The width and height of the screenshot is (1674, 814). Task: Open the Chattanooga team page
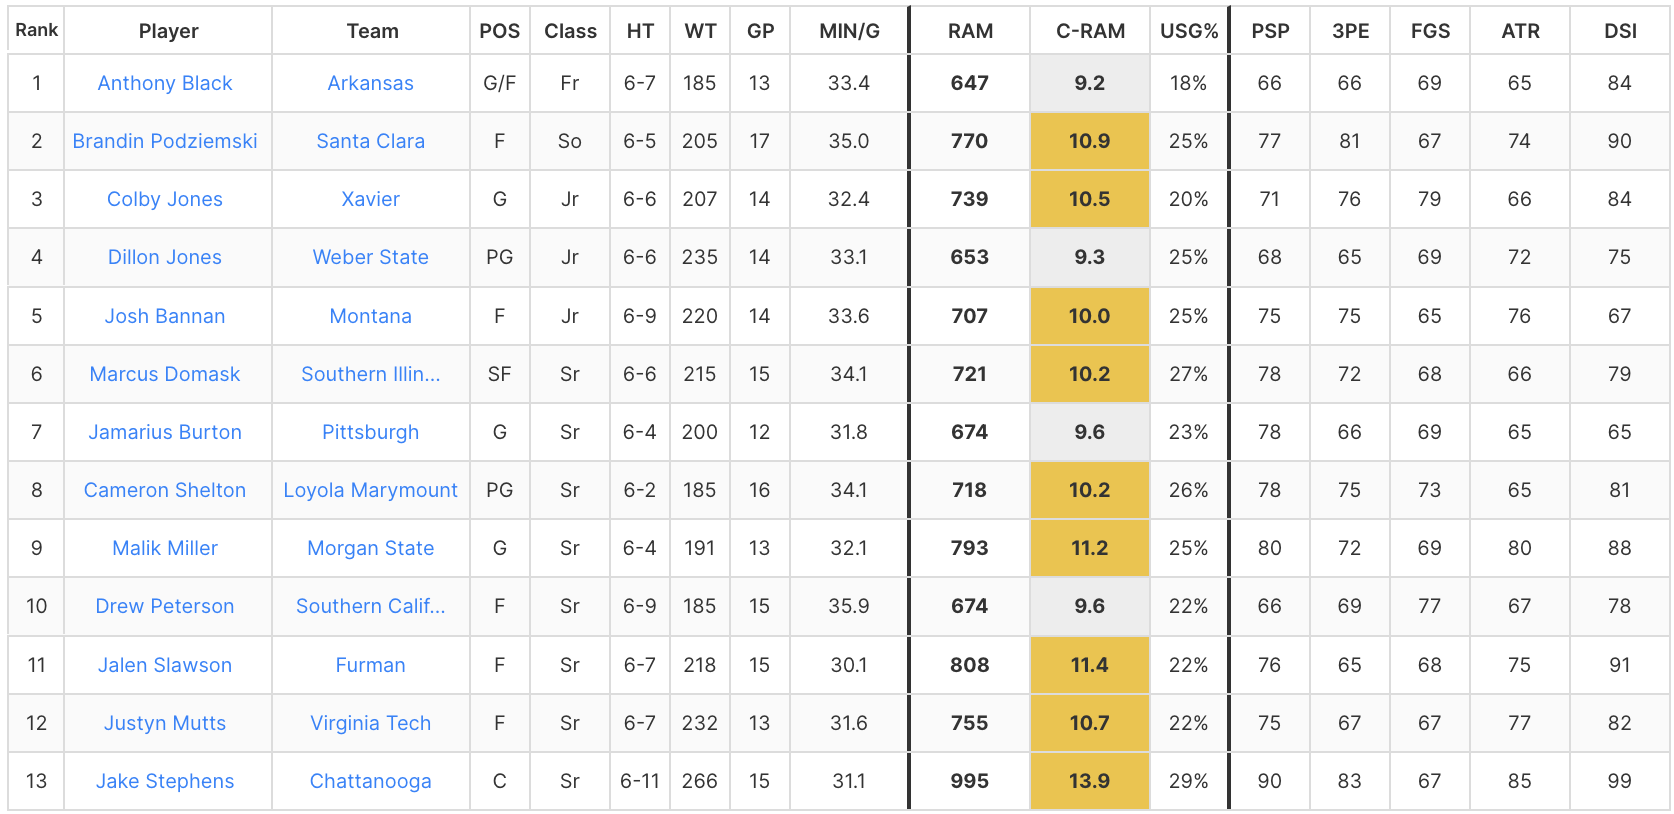[370, 781]
